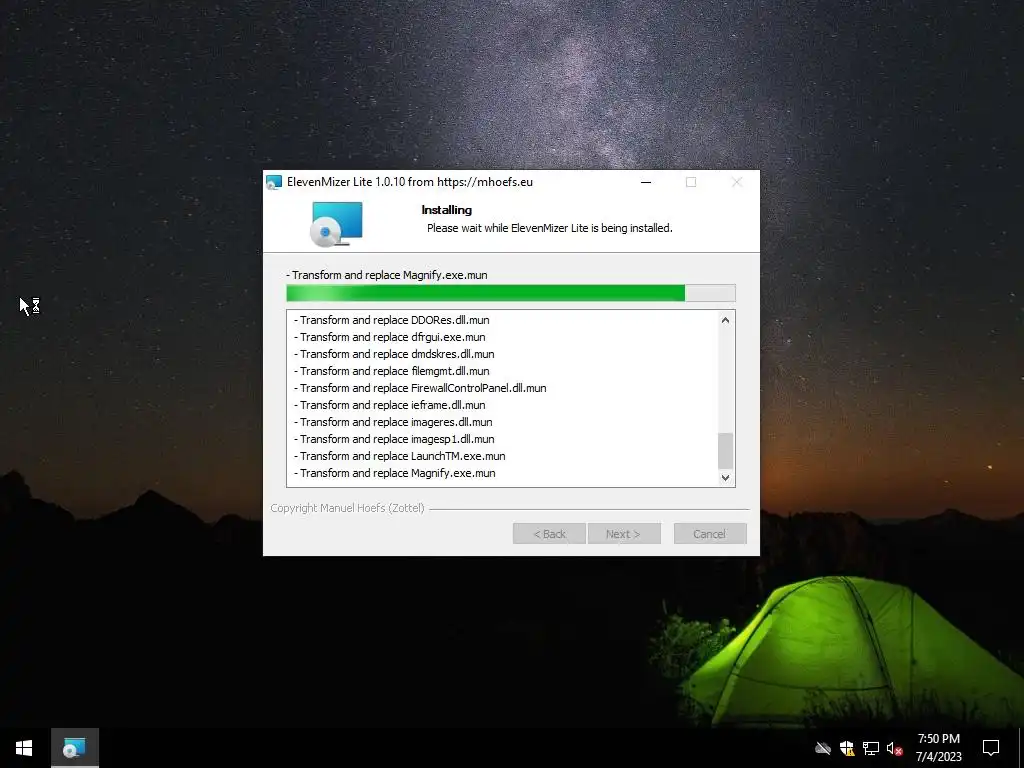Image resolution: width=1024 pixels, height=768 pixels.
Task: Click the ElevenMizer Lite window title text
Action: pos(409,182)
